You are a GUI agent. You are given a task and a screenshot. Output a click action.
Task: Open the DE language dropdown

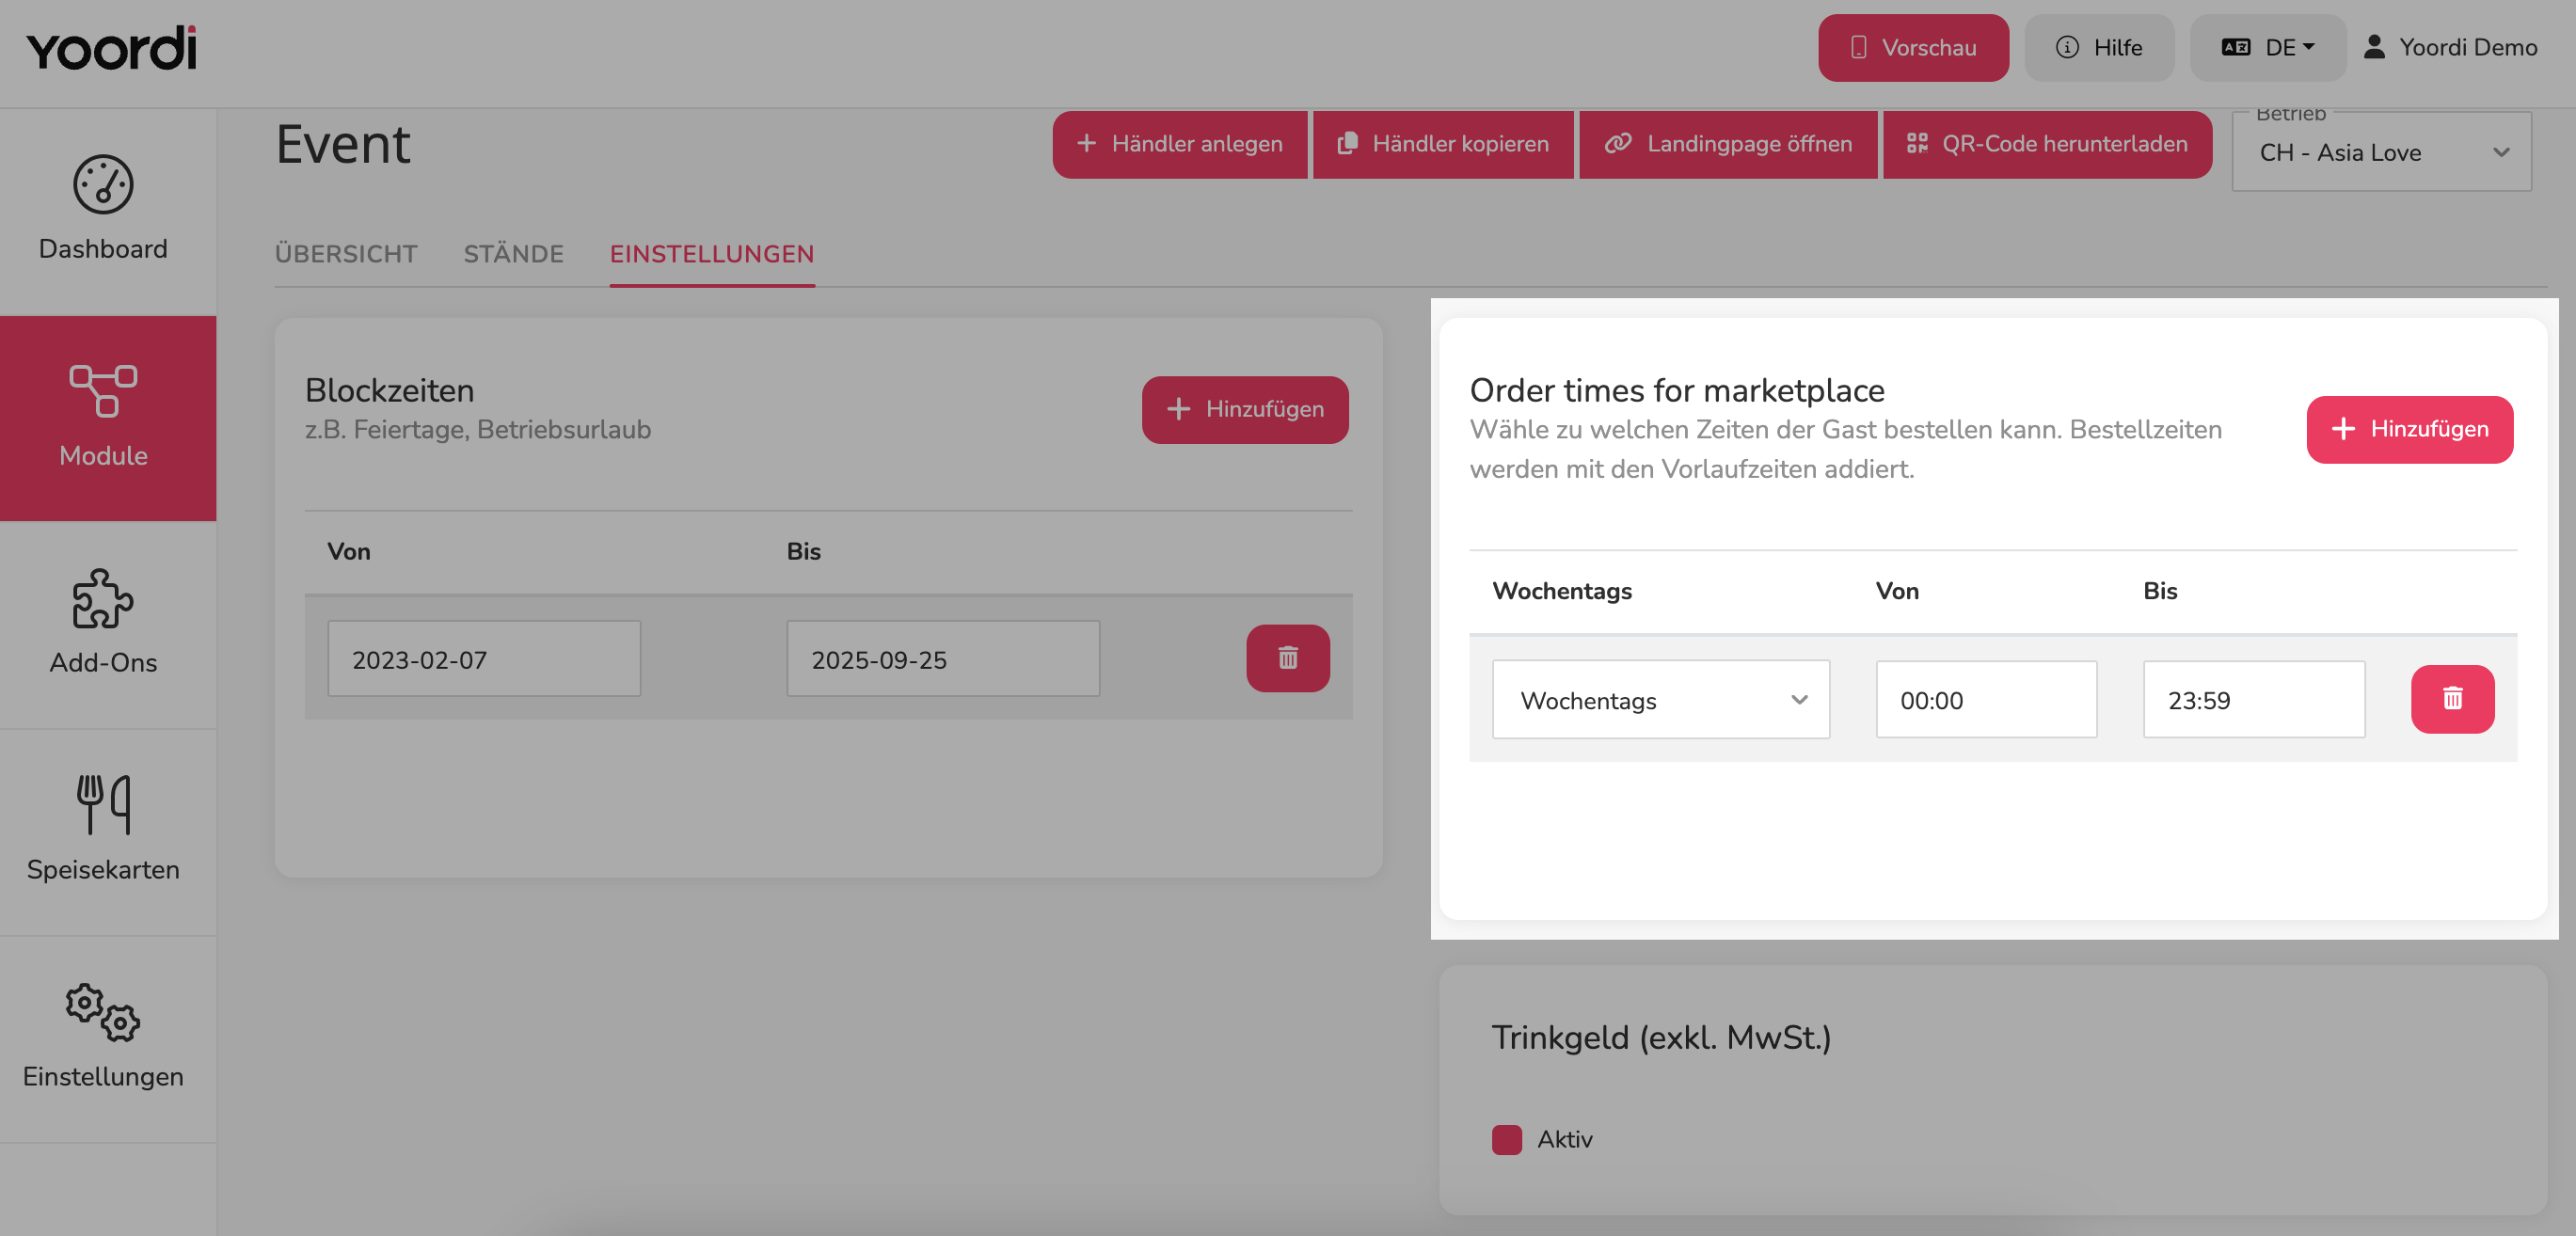2267,47
